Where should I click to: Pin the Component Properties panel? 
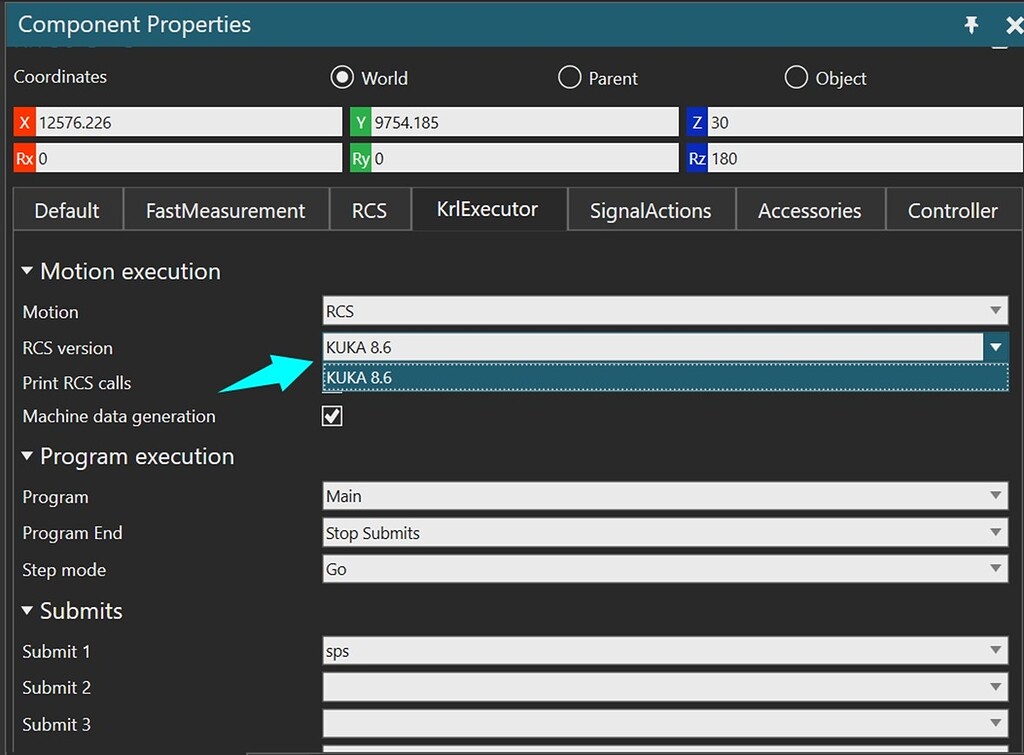coord(971,24)
